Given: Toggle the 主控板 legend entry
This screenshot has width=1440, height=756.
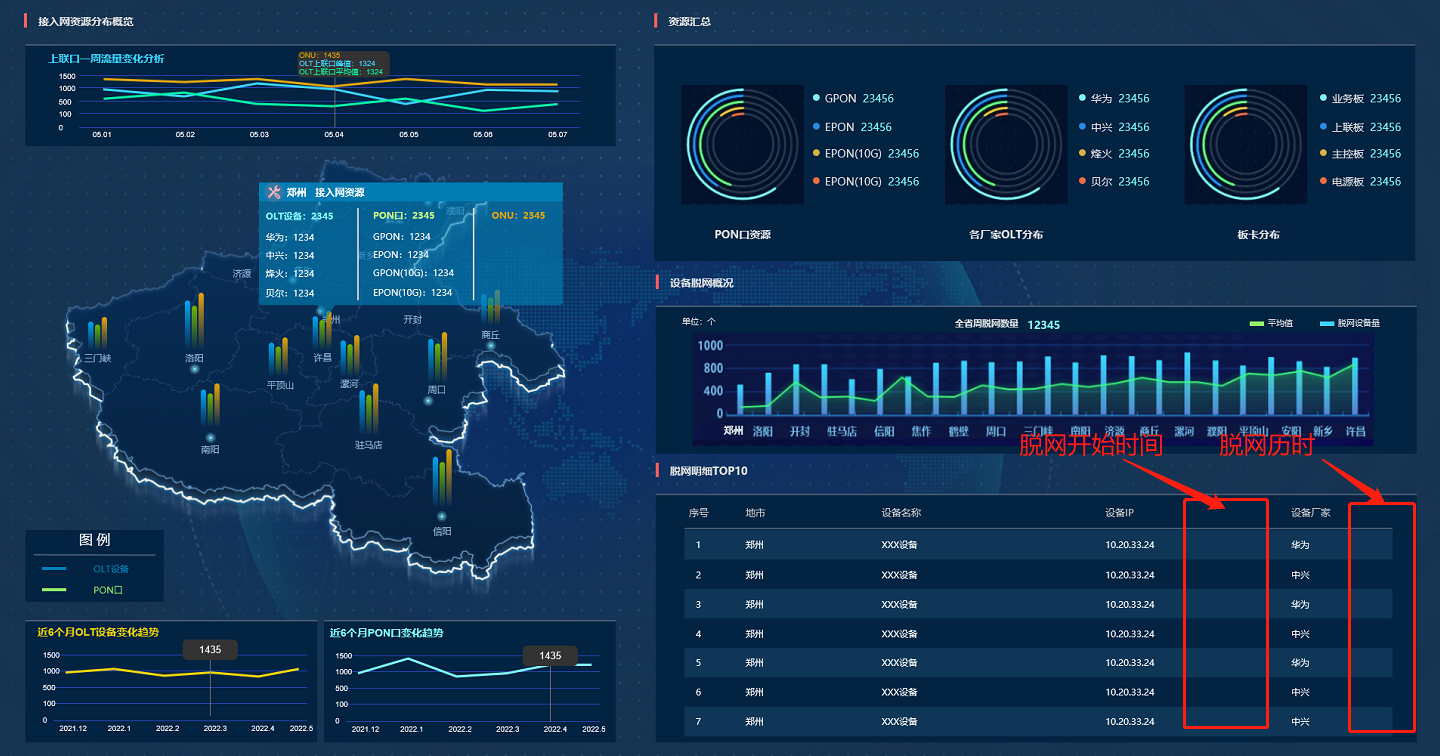Looking at the screenshot, I should 1360,154.
